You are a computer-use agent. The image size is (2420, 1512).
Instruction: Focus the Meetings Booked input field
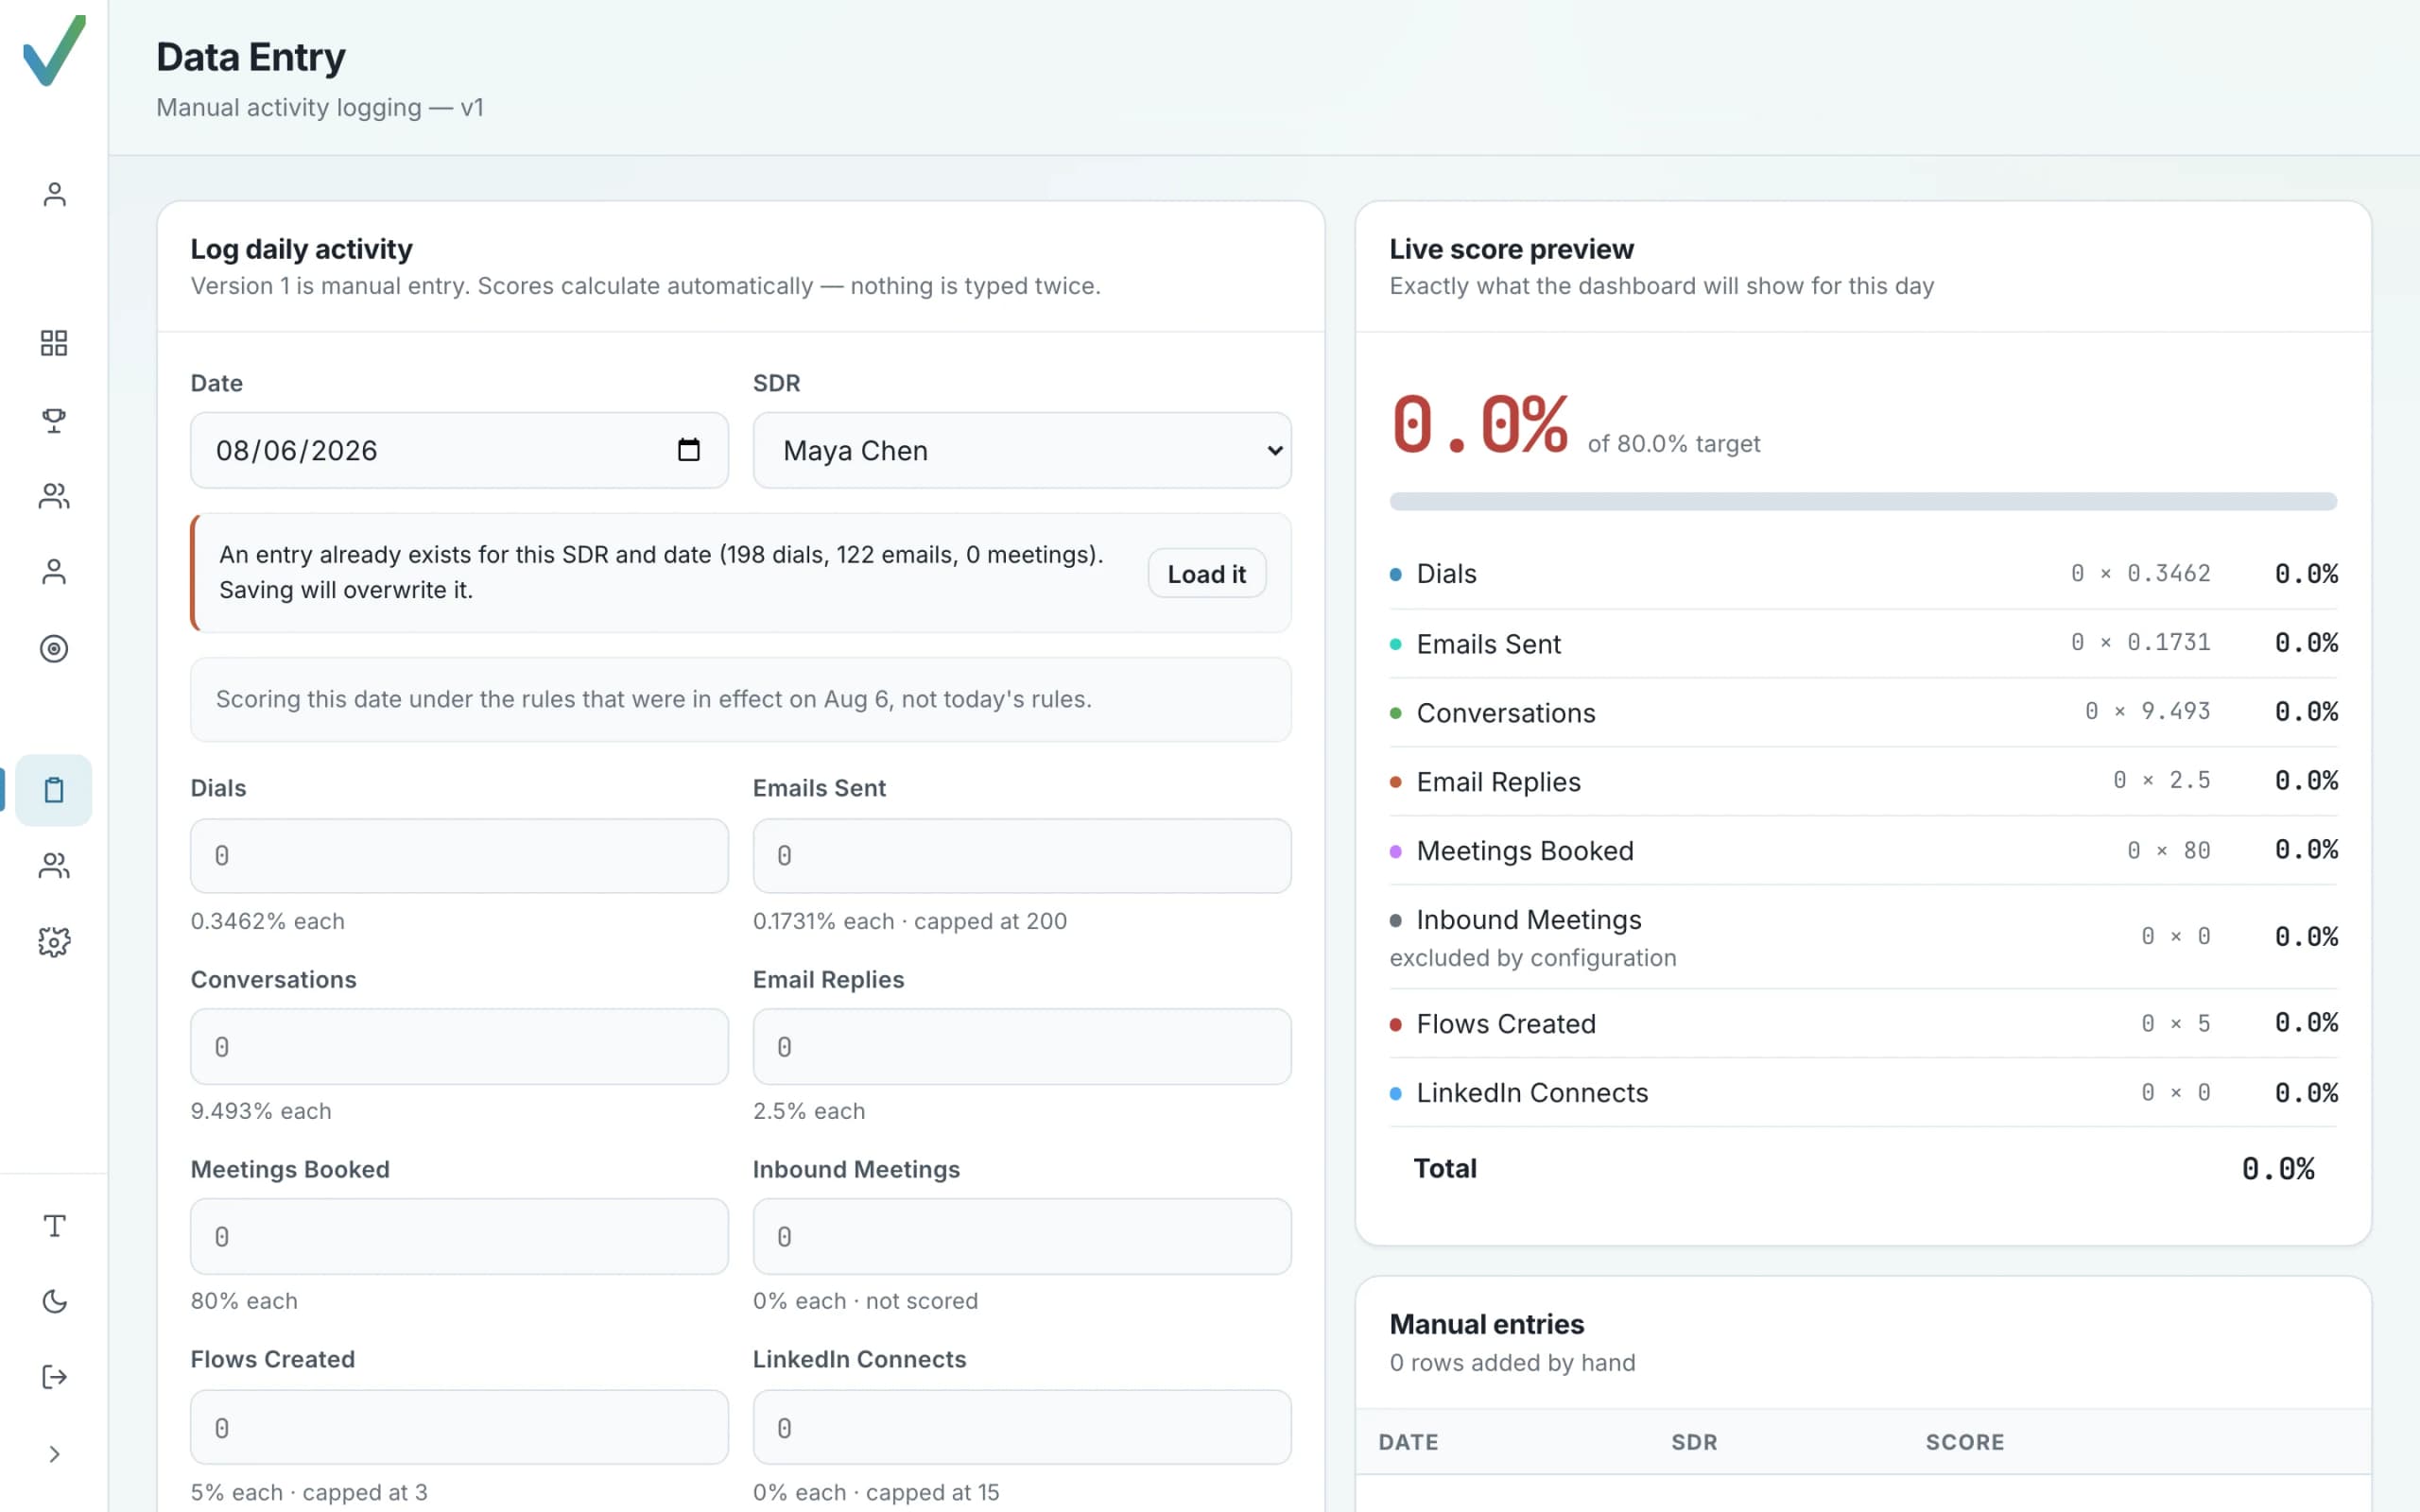(x=459, y=1237)
